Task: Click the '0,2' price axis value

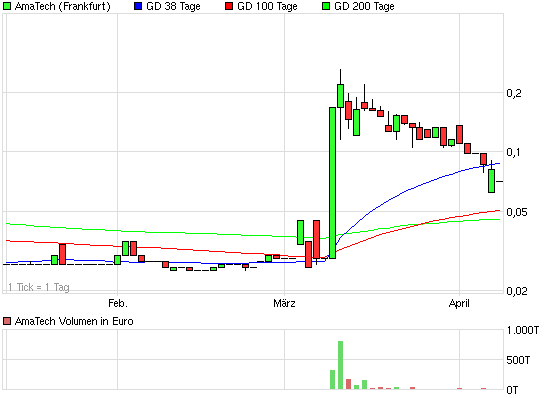Action: click(514, 93)
